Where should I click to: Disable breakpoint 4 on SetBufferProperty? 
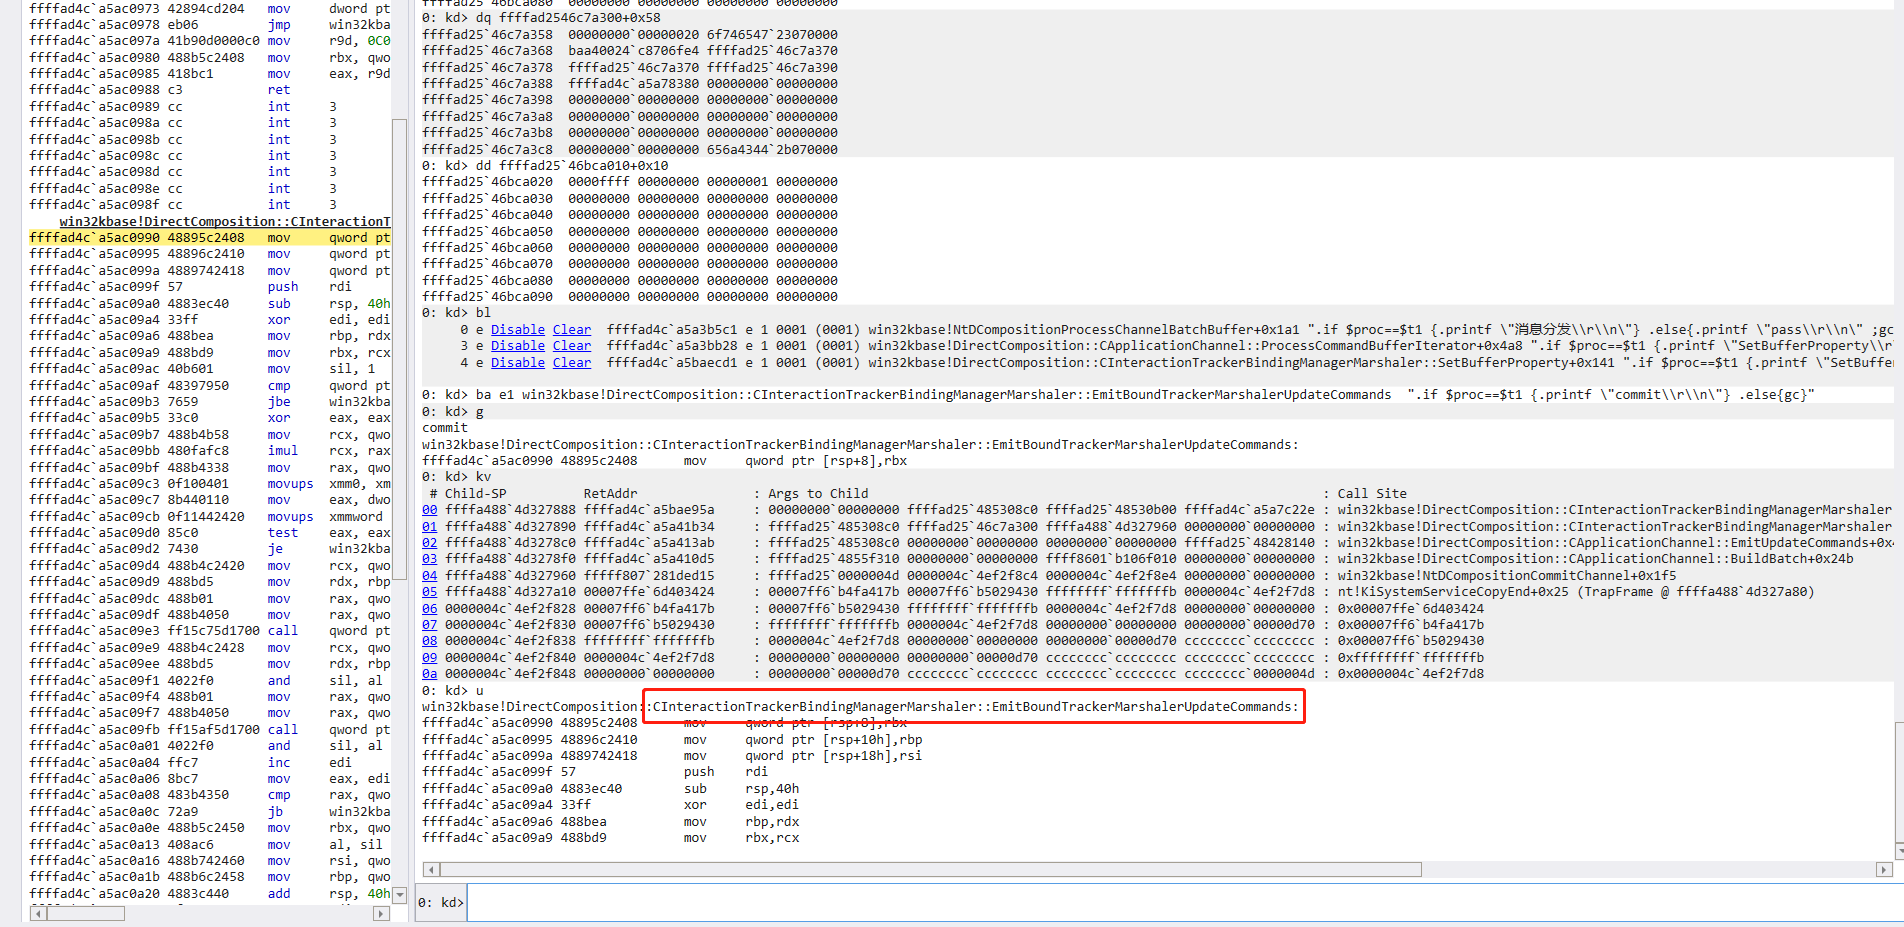pyautogui.click(x=517, y=363)
